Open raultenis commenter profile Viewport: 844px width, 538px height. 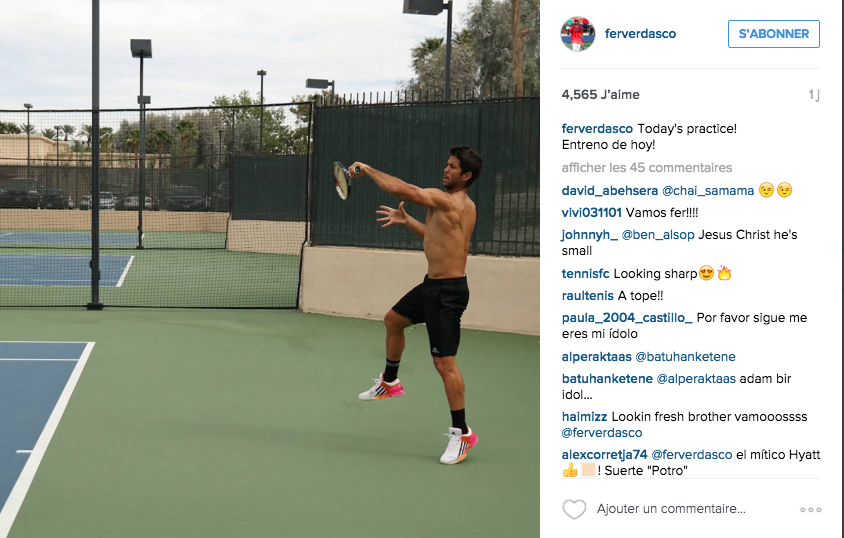coord(587,296)
